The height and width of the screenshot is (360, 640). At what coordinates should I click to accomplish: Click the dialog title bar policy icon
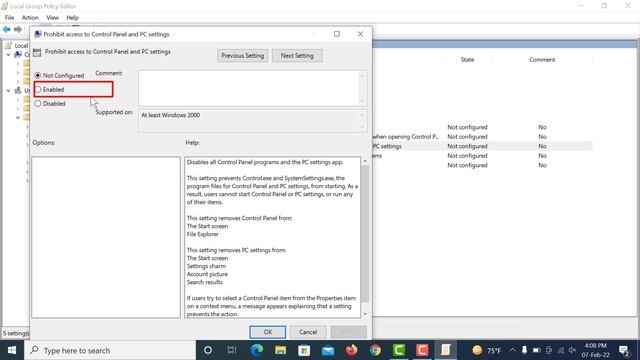[38, 34]
